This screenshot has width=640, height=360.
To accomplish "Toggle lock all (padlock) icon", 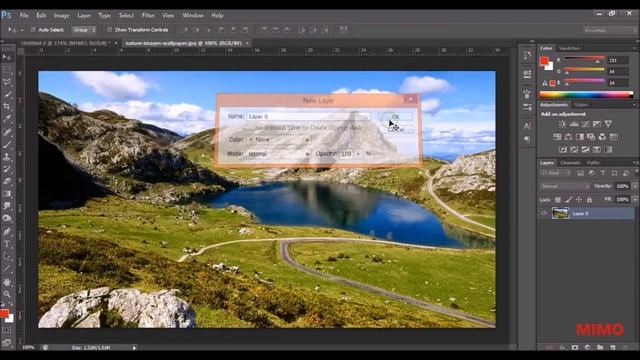I will tap(589, 200).
